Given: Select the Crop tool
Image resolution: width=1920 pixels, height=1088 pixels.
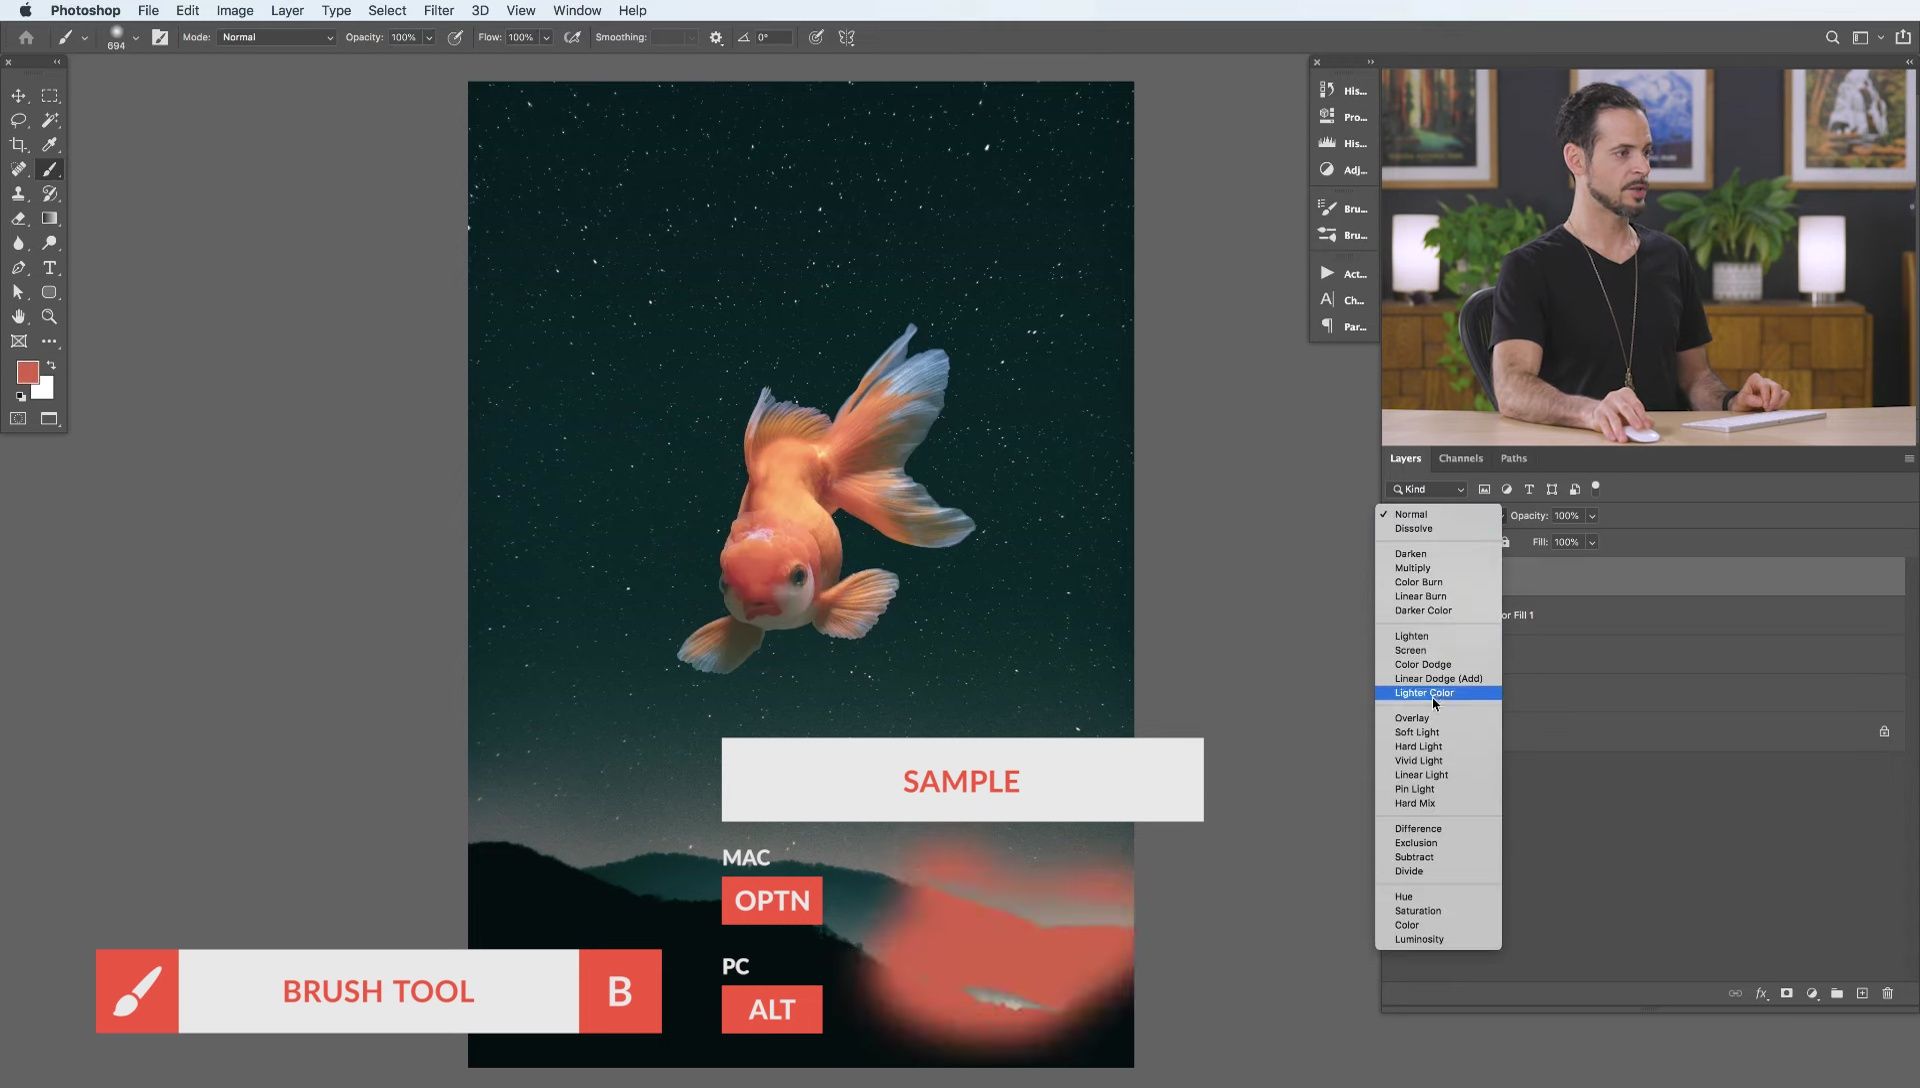Looking at the screenshot, I should pos(18,145).
